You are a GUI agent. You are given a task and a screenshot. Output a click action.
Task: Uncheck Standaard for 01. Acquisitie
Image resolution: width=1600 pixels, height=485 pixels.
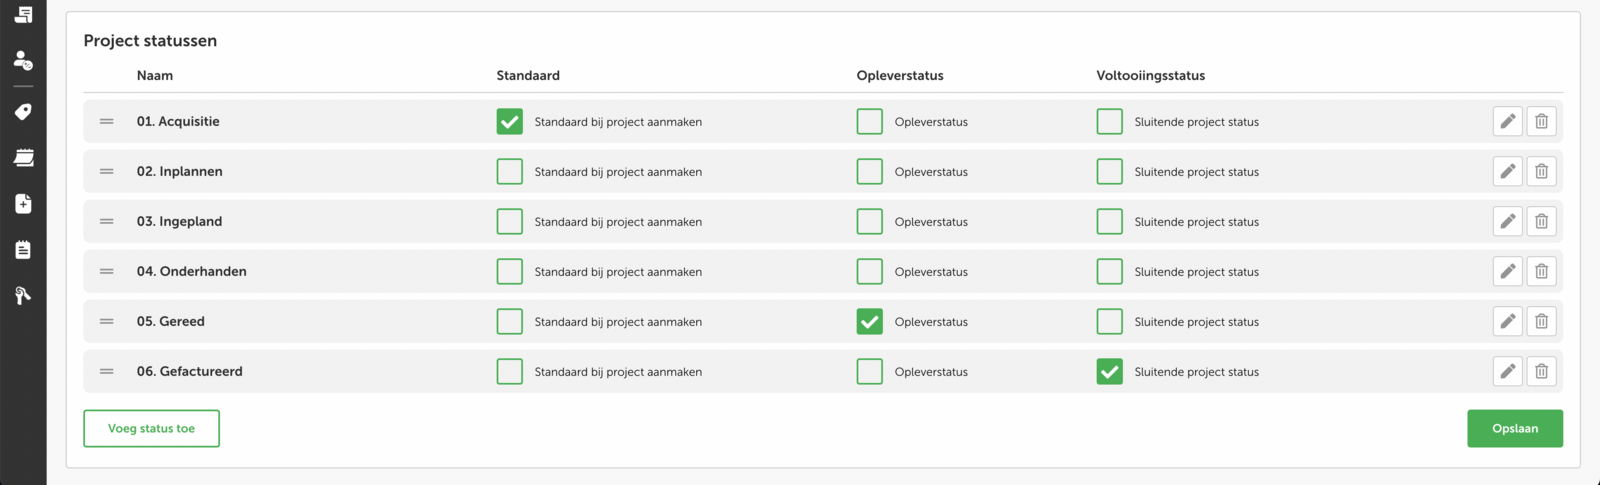(510, 122)
